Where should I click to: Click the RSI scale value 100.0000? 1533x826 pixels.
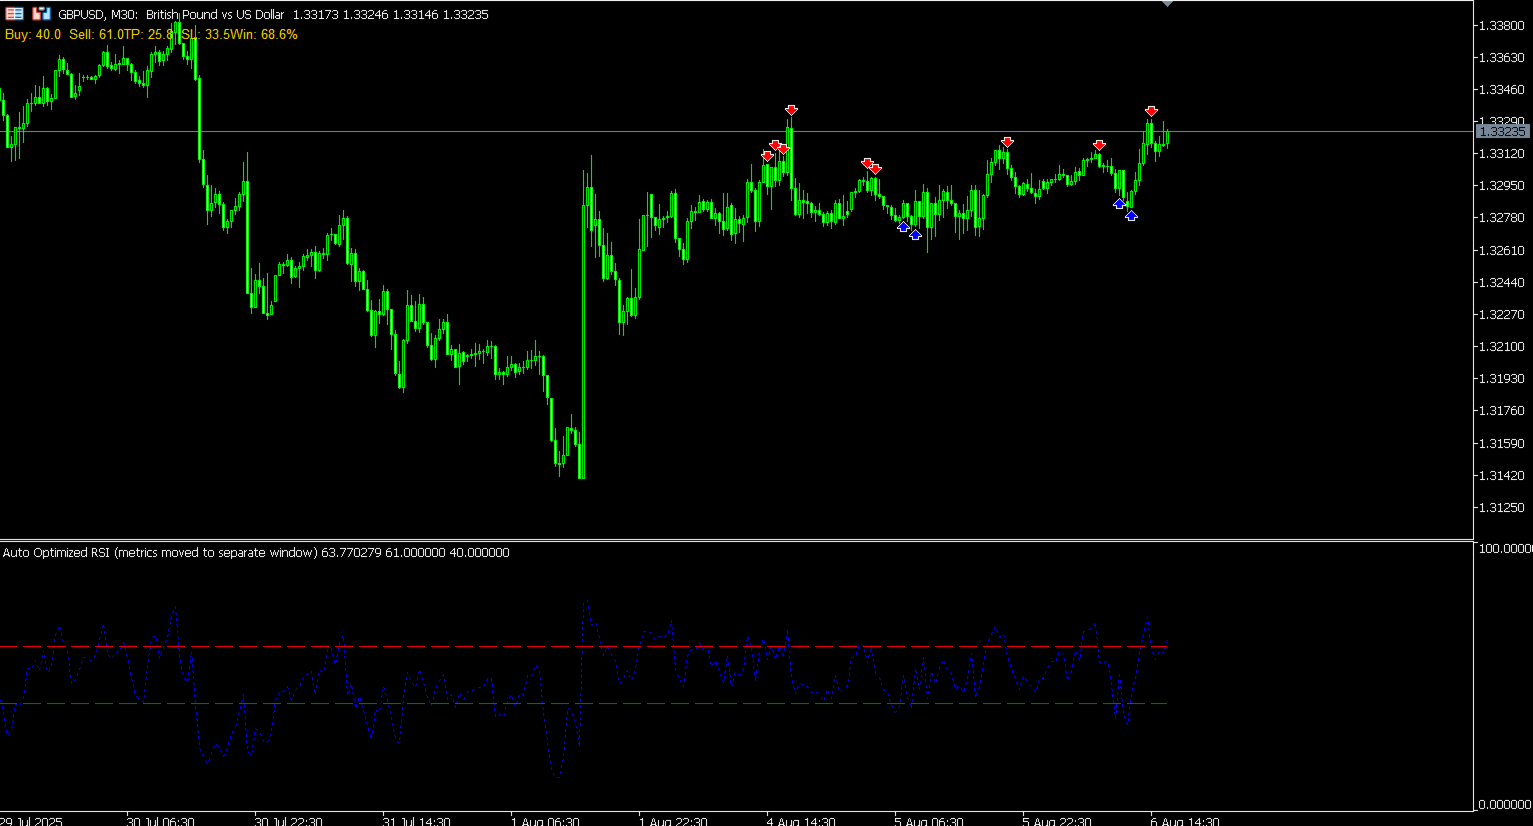(x=1505, y=548)
